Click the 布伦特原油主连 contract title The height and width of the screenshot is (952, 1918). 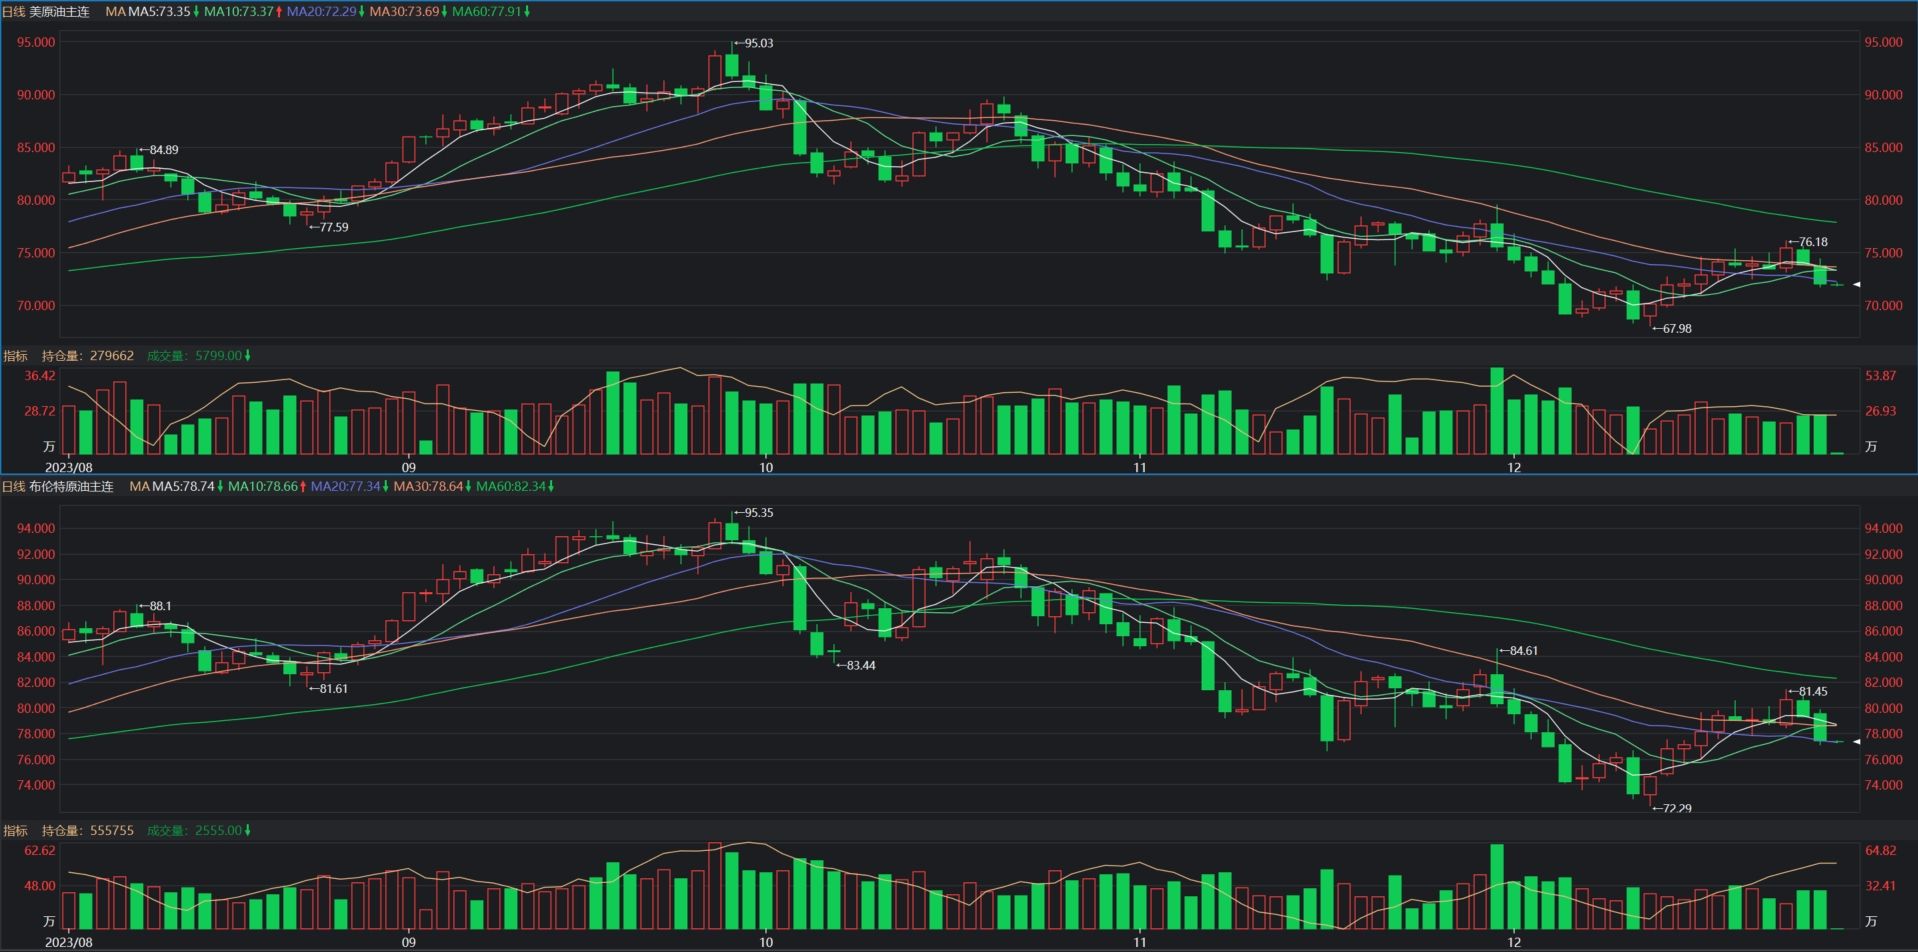pyautogui.click(x=71, y=487)
